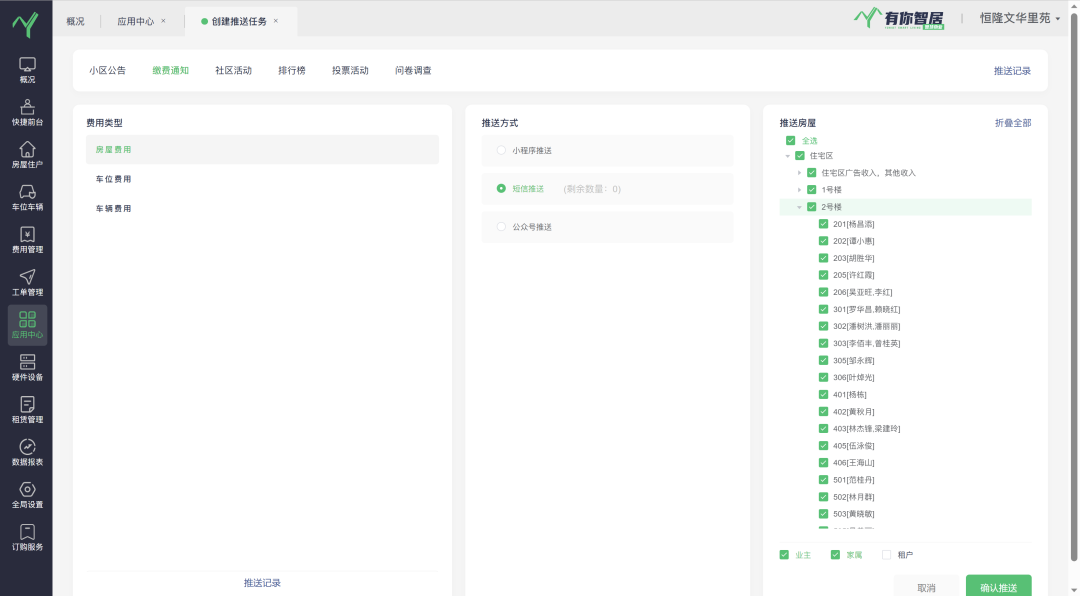This screenshot has width=1080, height=596.
Task: Enable the 租户 checkbox
Action: [x=886, y=555]
